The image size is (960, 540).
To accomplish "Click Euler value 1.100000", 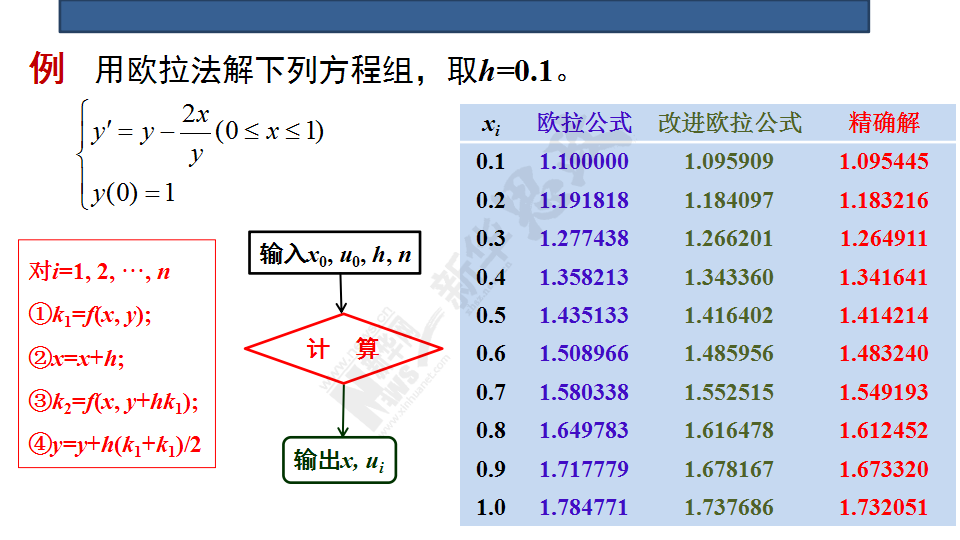I will tap(584, 162).
